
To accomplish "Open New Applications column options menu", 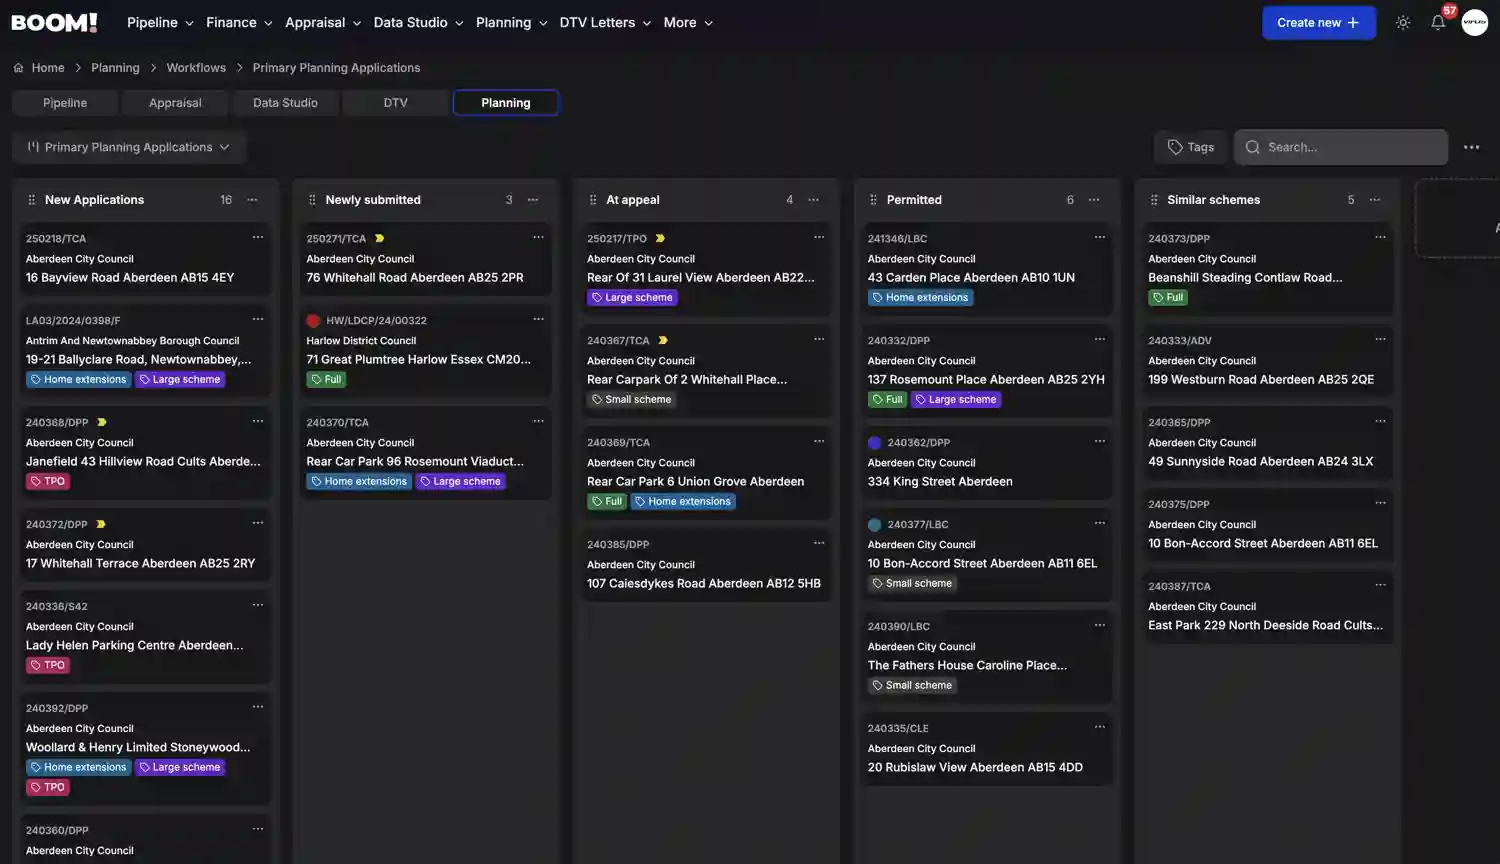I will (253, 200).
